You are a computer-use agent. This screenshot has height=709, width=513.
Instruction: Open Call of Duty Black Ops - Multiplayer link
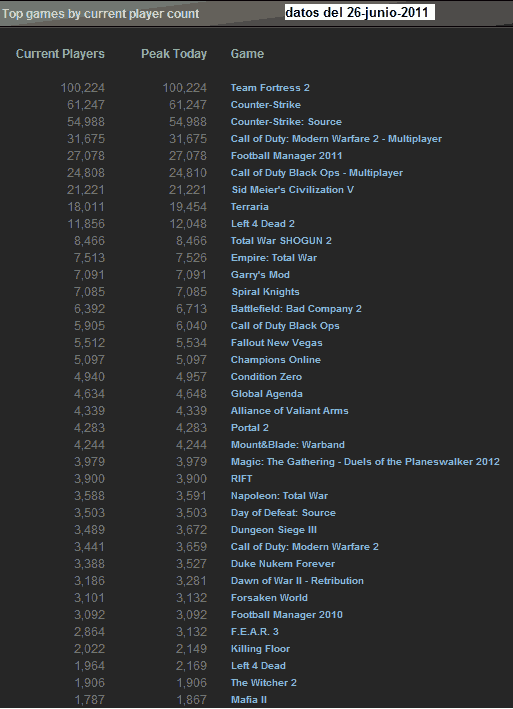coord(317,173)
